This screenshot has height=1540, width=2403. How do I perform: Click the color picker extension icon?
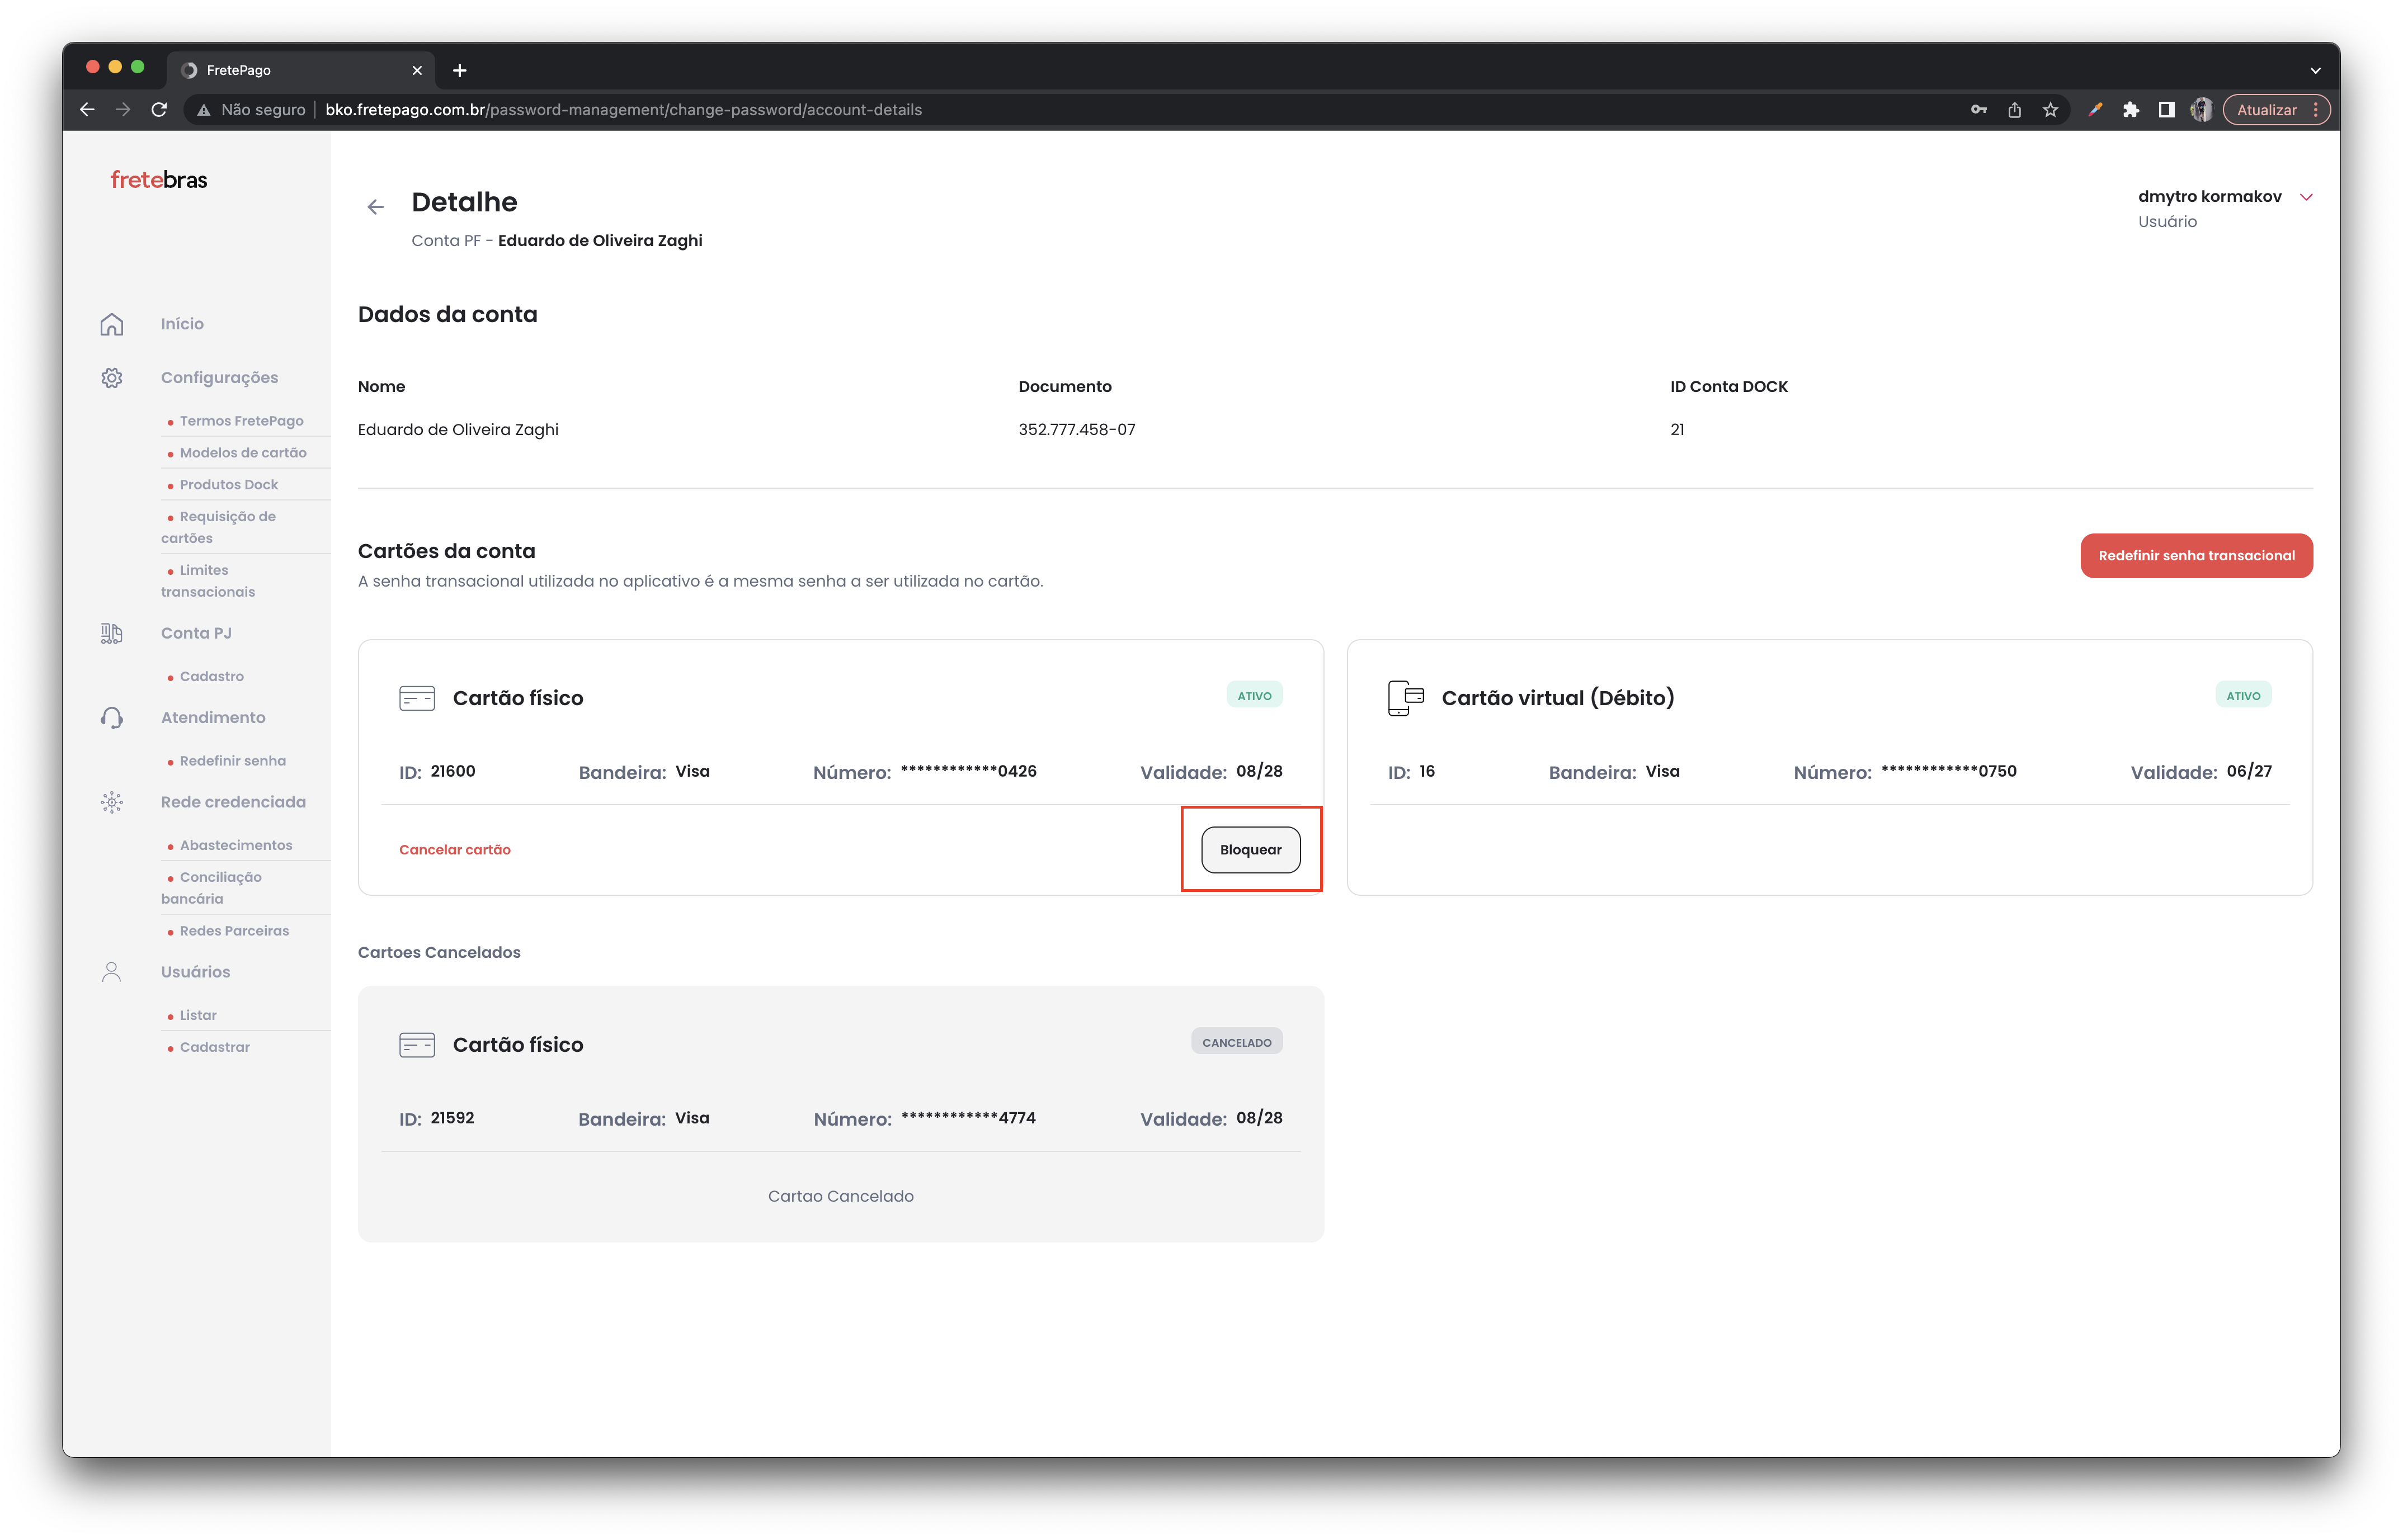tap(2095, 110)
